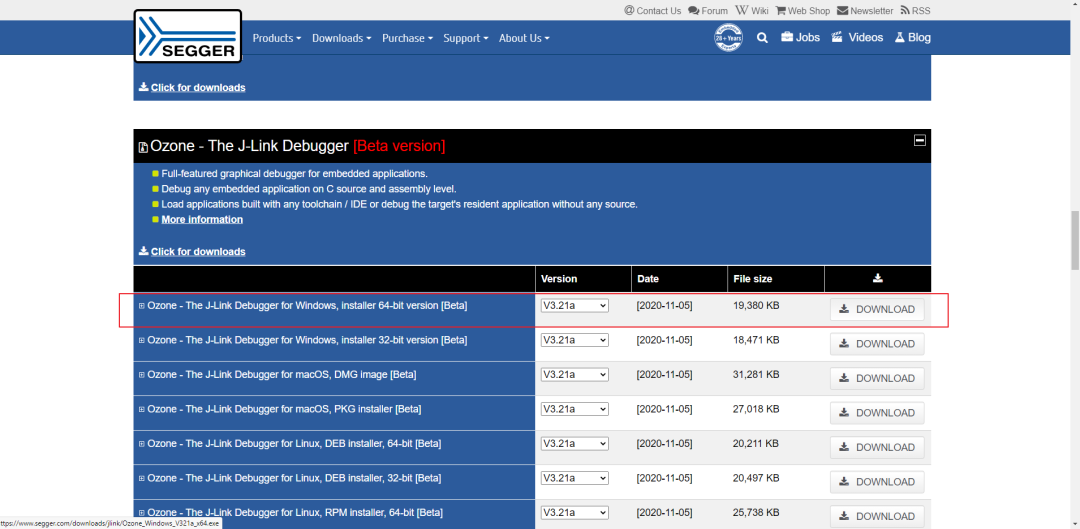The height and width of the screenshot is (529, 1080).
Task: Follow the More information link
Action: 202,219
